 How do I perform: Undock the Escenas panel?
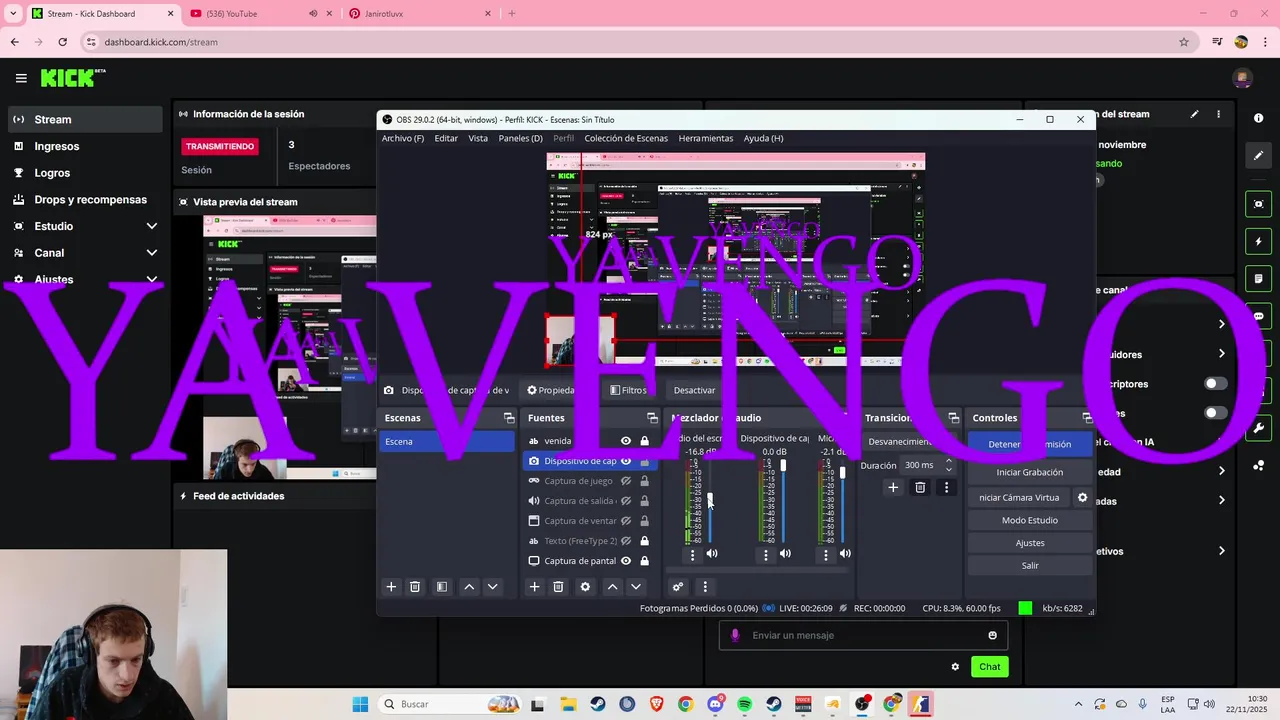pyautogui.click(x=508, y=418)
